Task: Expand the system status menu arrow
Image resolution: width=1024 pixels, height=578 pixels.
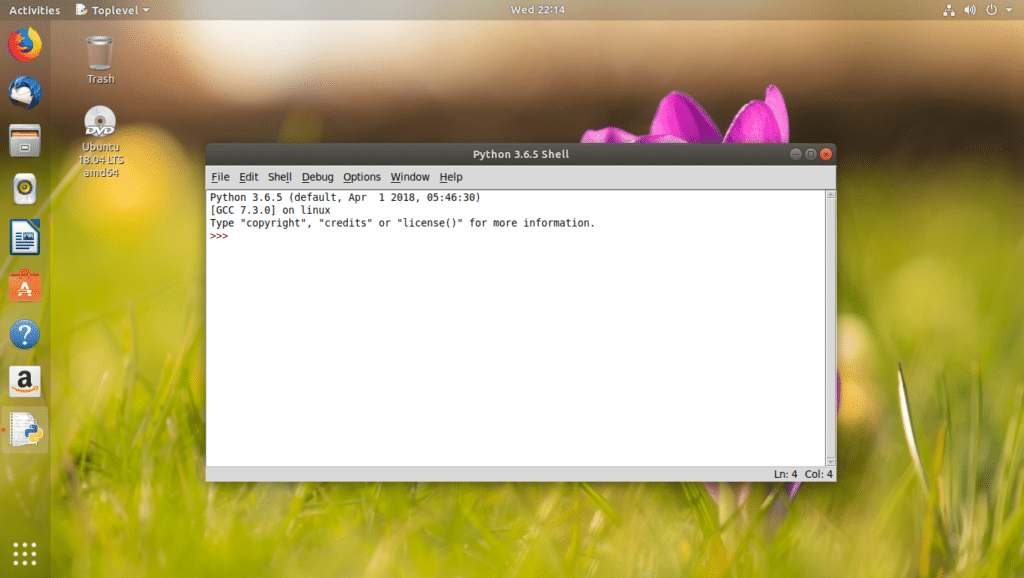Action: (1008, 10)
